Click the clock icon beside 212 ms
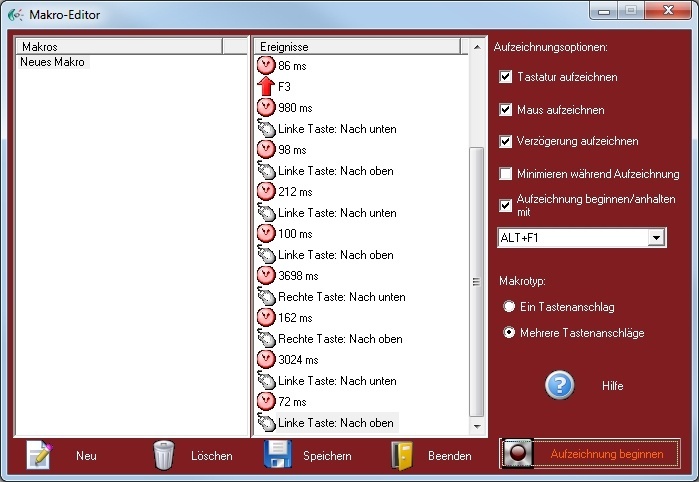699x482 pixels. click(266, 191)
